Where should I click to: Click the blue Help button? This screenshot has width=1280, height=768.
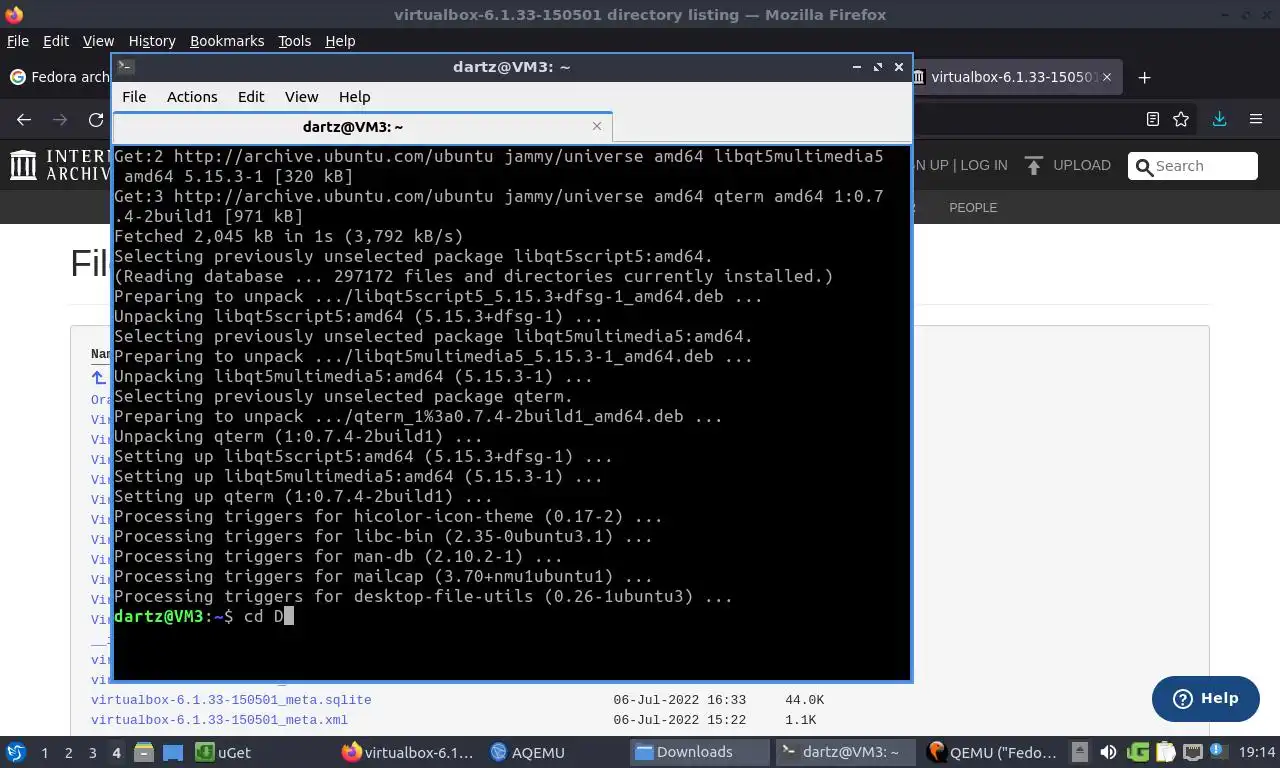click(x=1205, y=698)
